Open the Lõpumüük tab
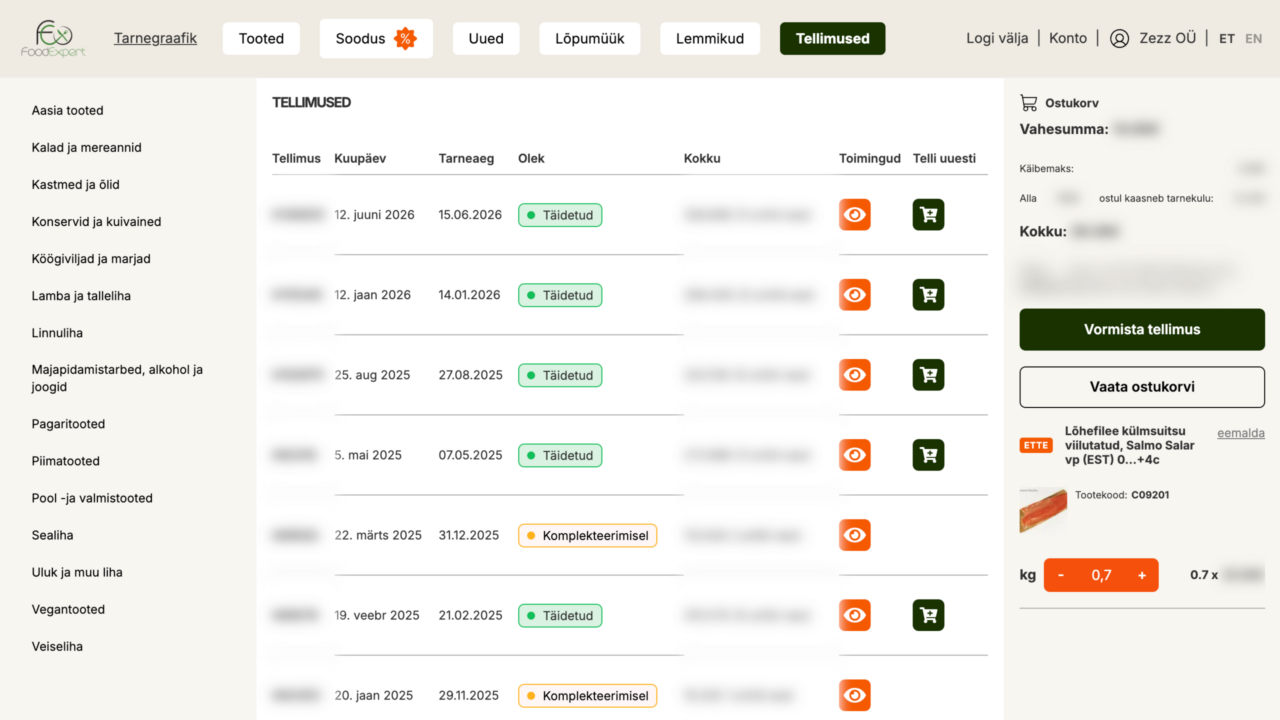The image size is (1280, 720). click(x=590, y=39)
